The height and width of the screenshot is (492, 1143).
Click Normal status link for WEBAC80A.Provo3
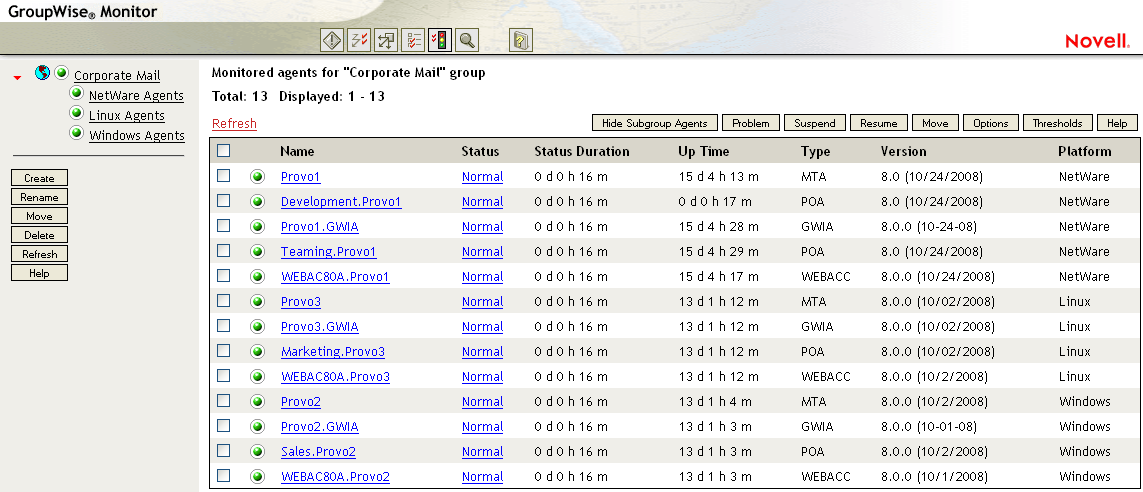483,377
